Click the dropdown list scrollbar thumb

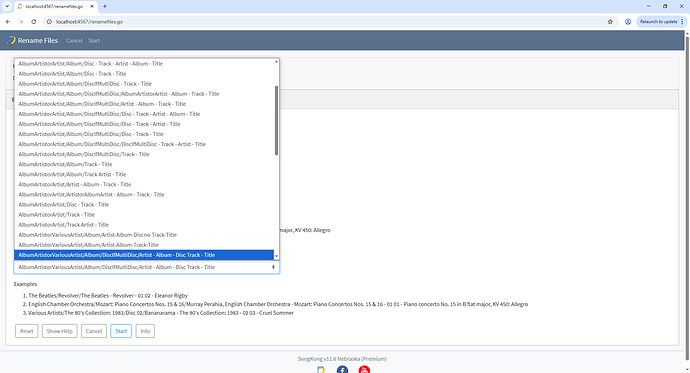pos(276,120)
